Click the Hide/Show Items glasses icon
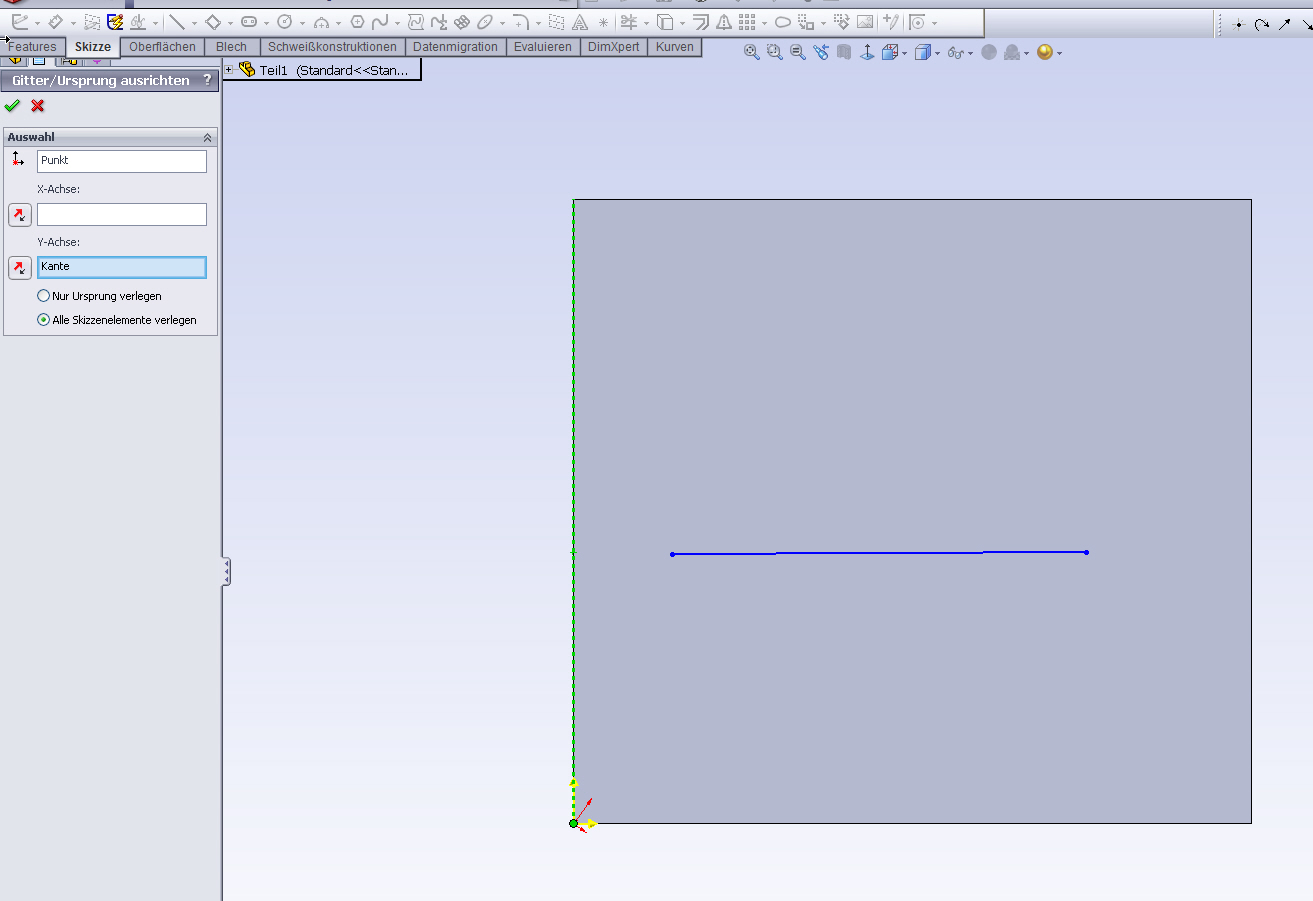 tap(955, 52)
